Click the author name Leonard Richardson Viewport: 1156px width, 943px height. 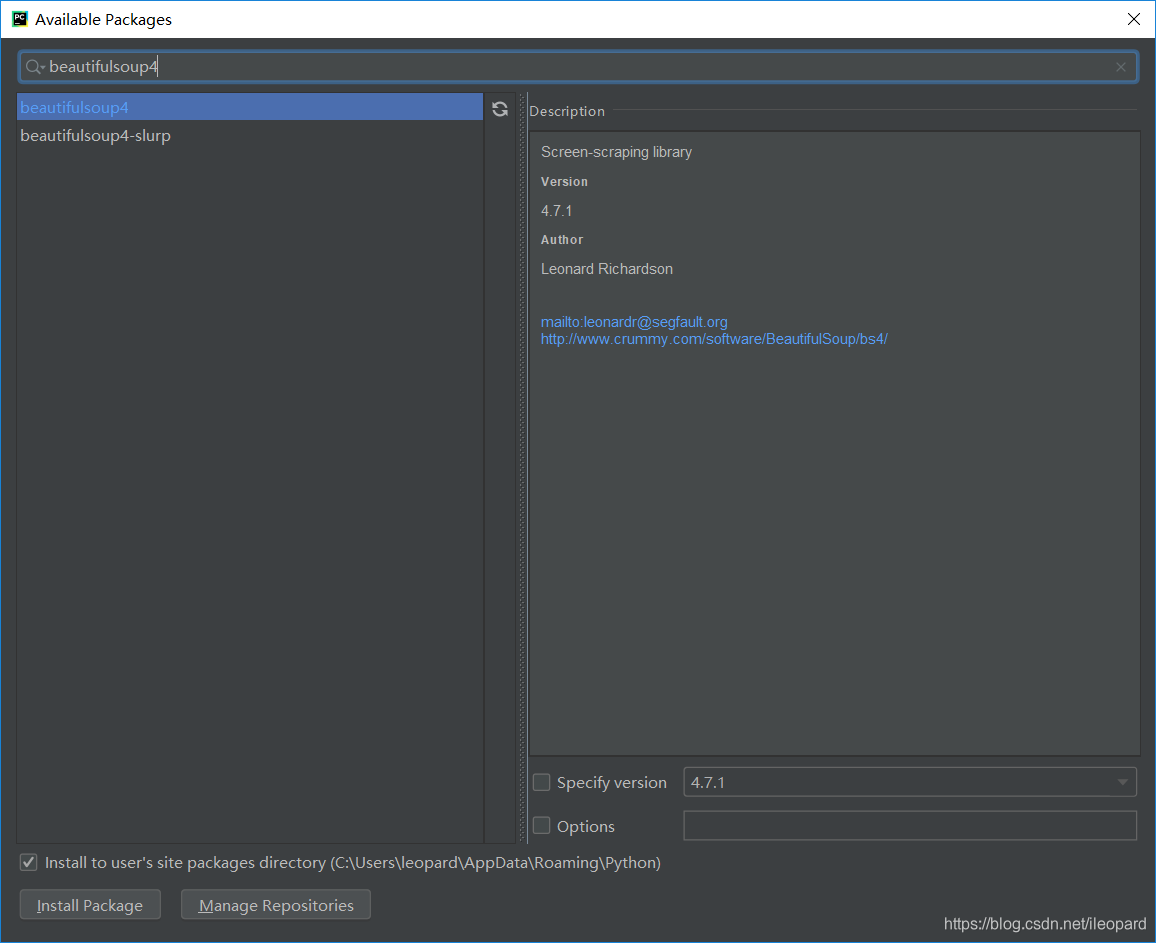pos(607,269)
